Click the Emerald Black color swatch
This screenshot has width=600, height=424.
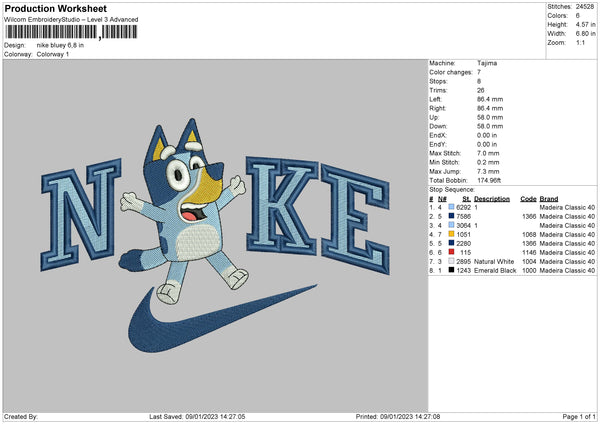click(451, 270)
